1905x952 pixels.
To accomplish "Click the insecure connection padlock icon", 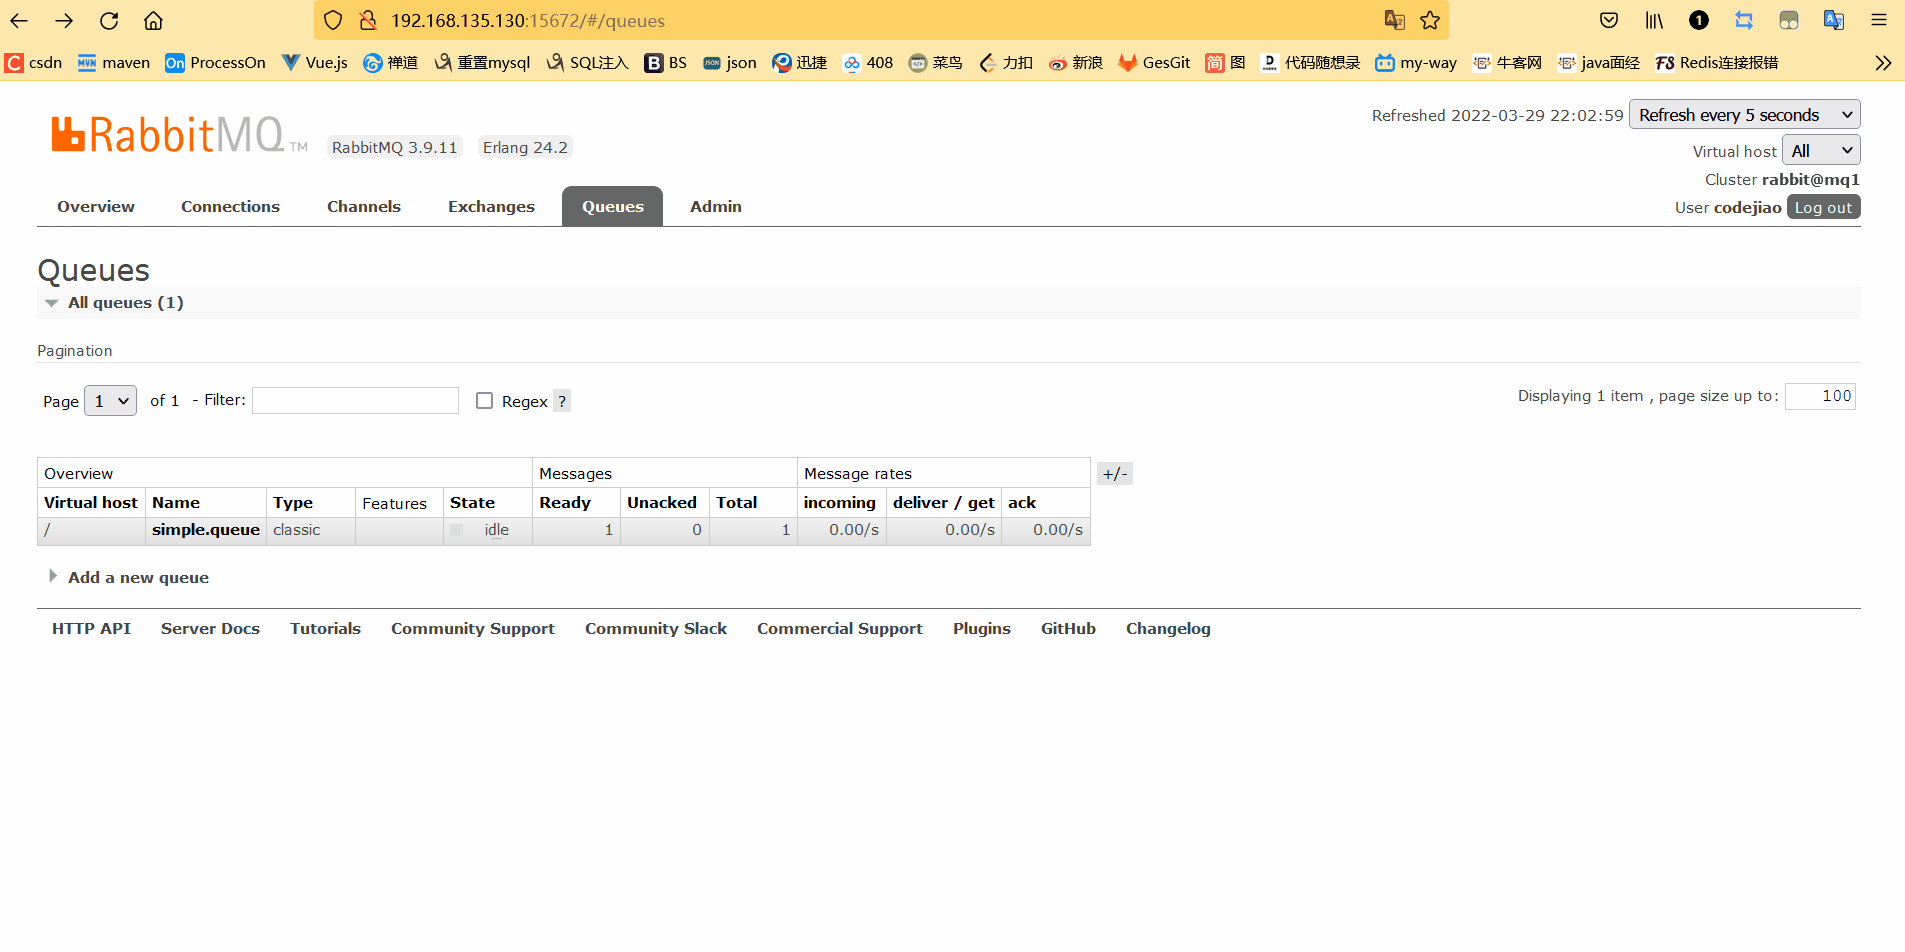I will click(x=367, y=20).
